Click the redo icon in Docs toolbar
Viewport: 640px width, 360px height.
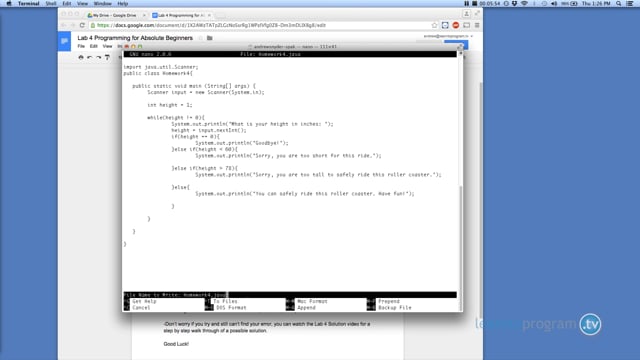click(x=98, y=58)
